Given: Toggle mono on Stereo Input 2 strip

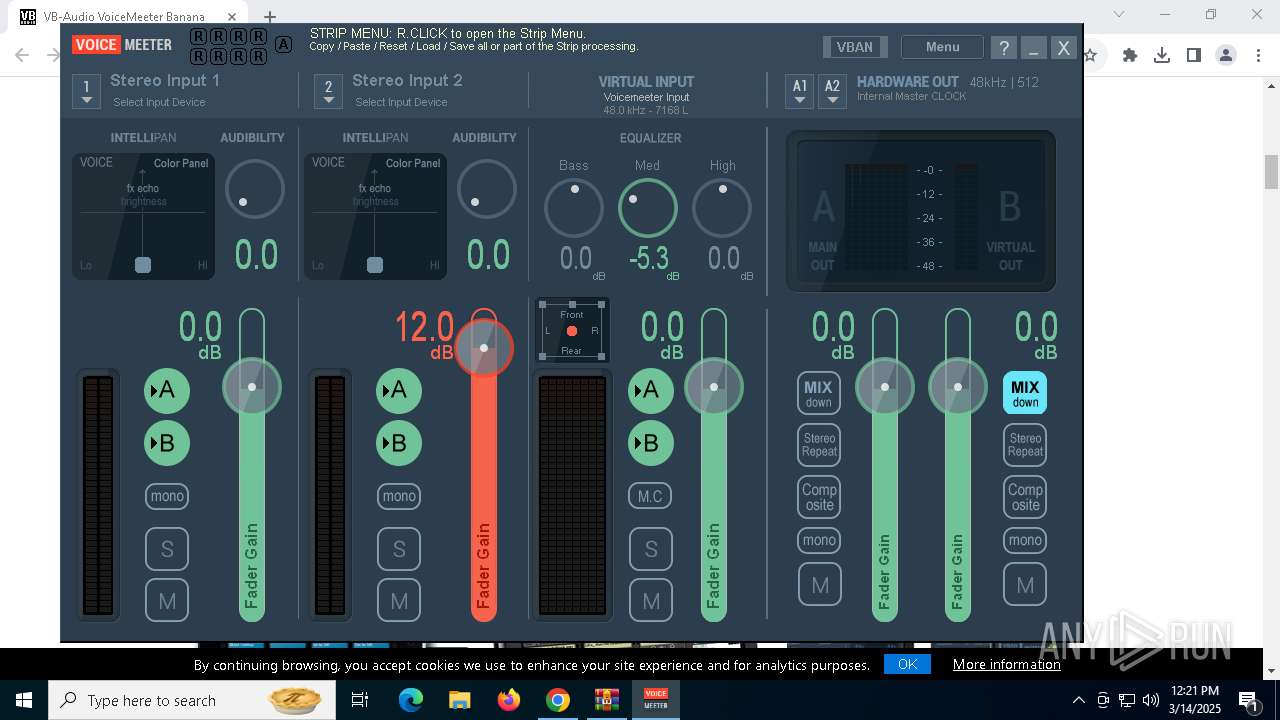Looking at the screenshot, I should click(x=399, y=496).
